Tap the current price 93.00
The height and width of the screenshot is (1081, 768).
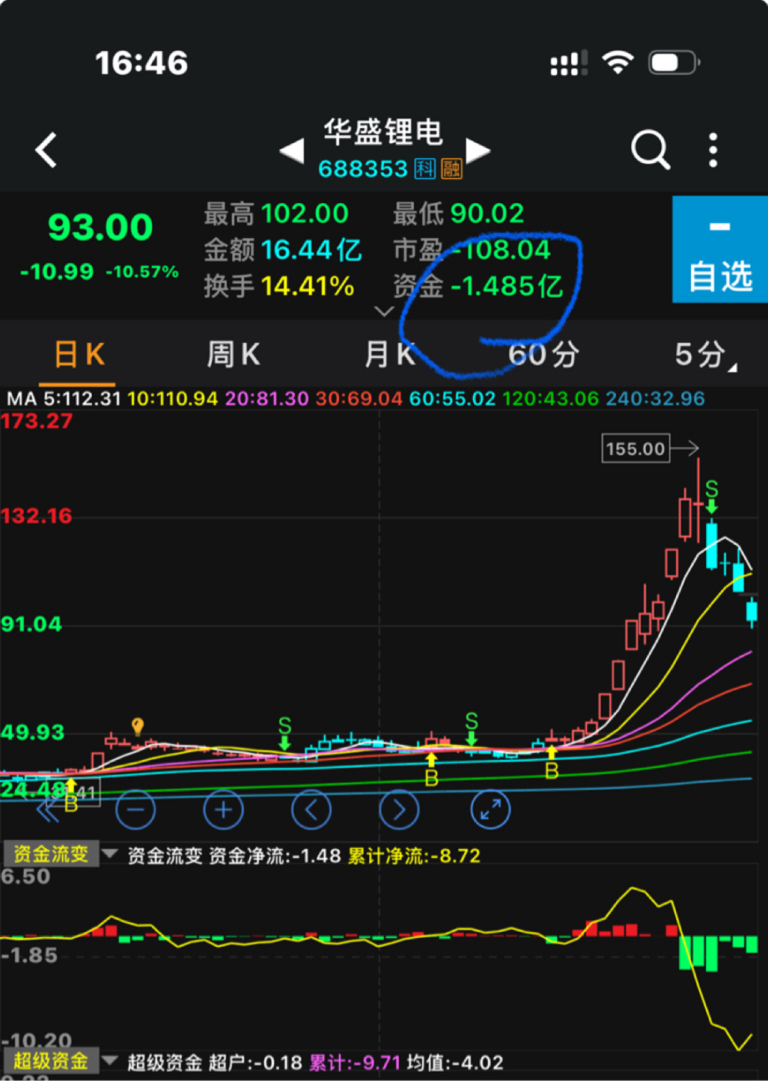[x=101, y=227]
